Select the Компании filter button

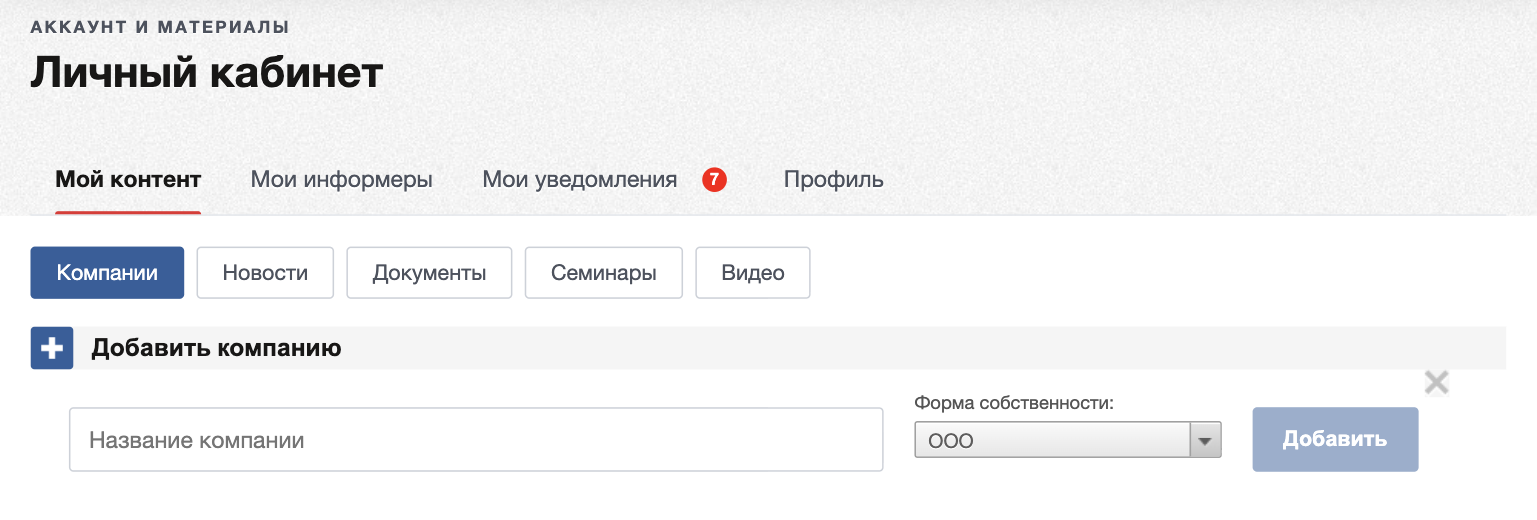[x=107, y=273]
